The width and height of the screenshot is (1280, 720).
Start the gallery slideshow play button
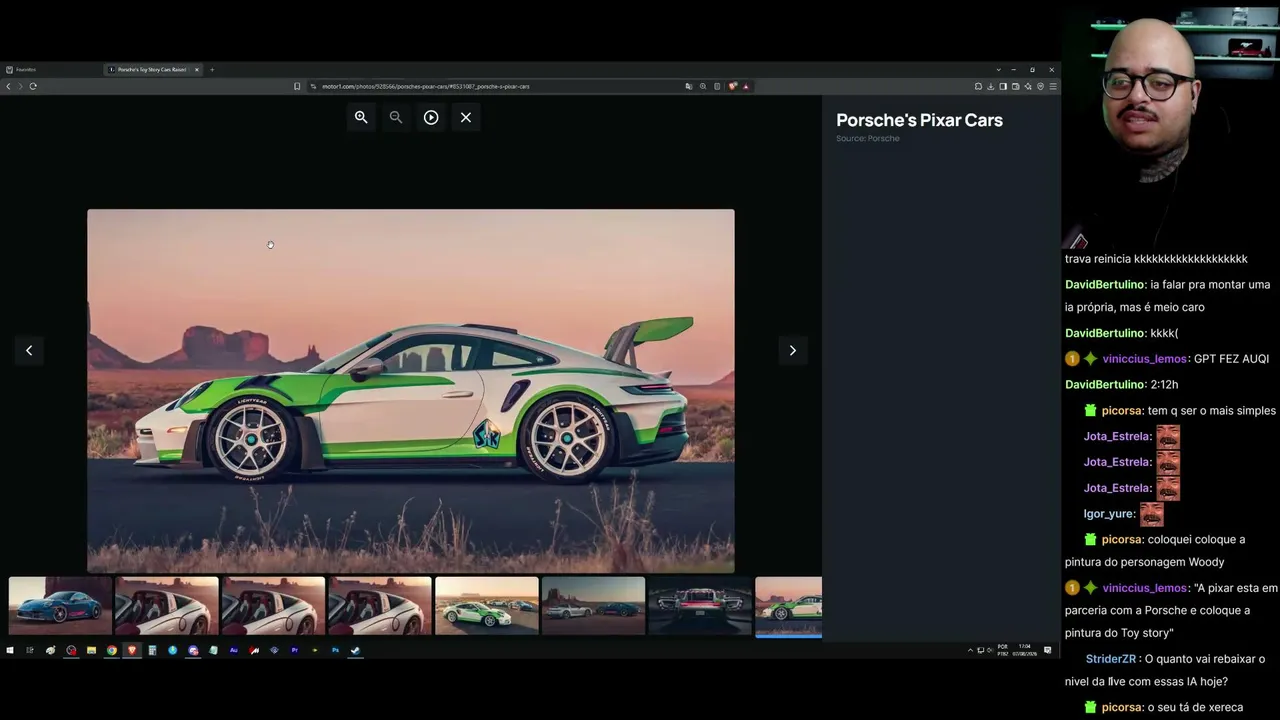pos(431,117)
